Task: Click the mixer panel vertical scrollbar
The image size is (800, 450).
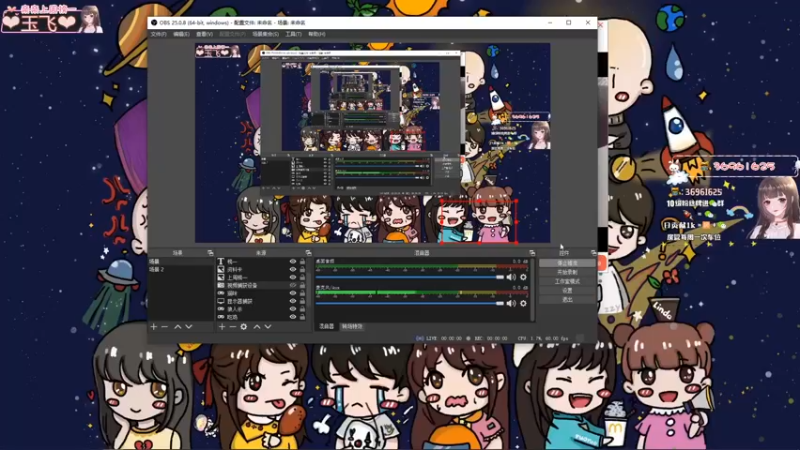Action: pyautogui.click(x=533, y=290)
